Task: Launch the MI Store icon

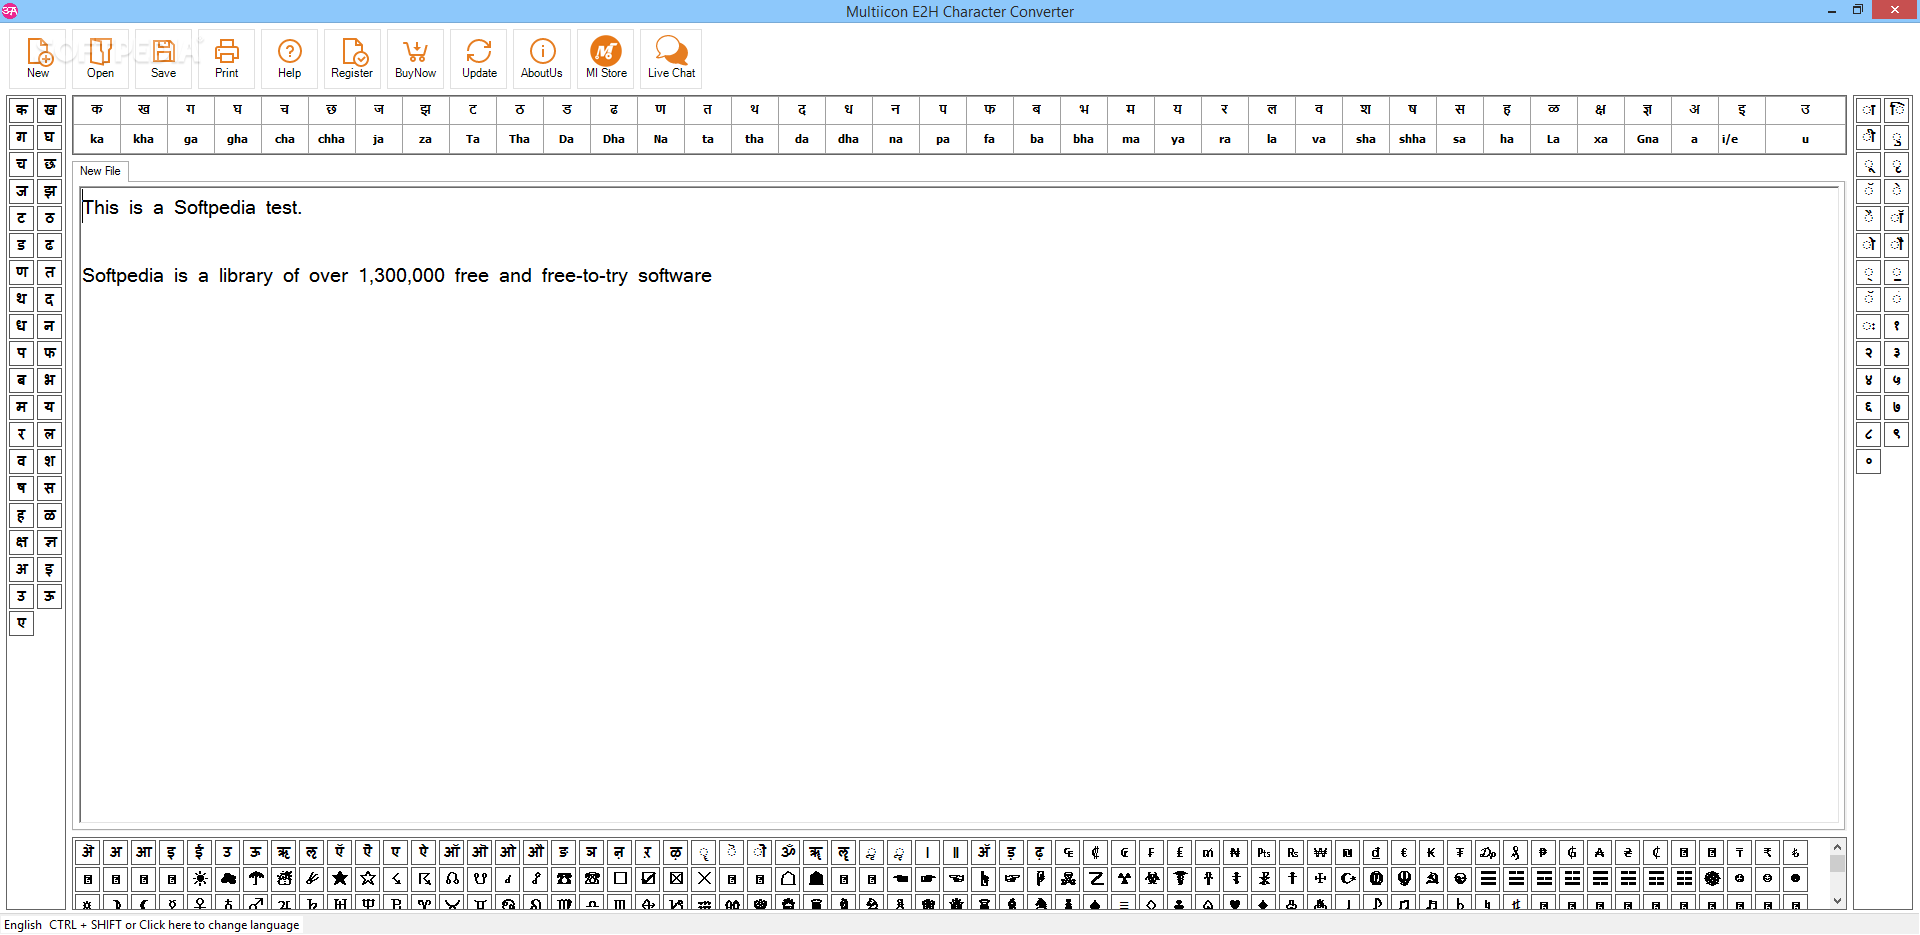Action: (606, 58)
